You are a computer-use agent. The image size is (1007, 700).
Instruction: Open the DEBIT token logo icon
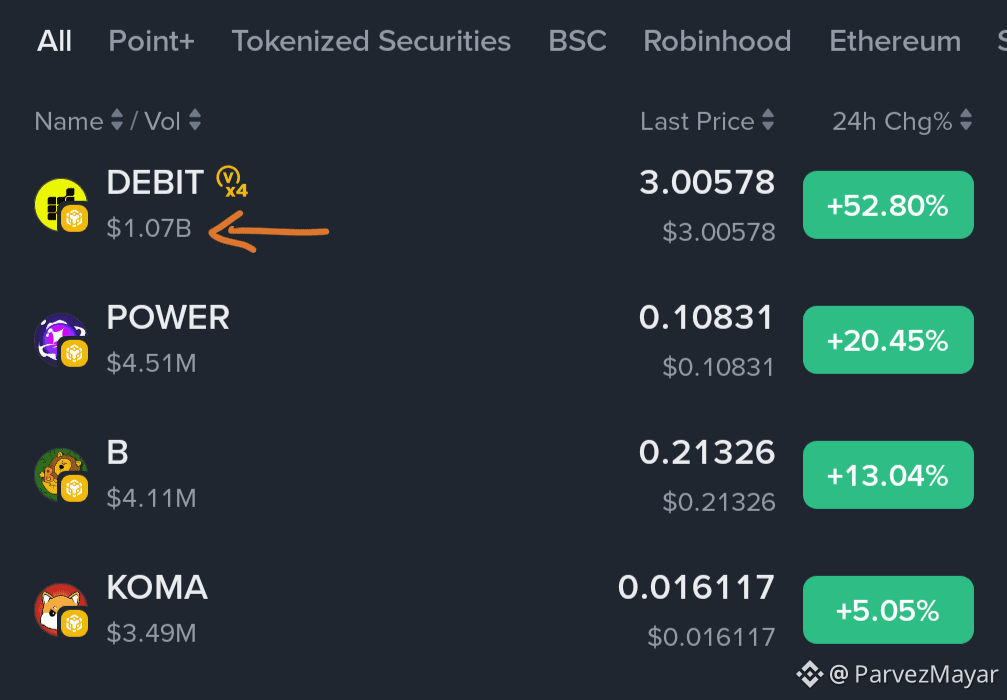coord(61,205)
